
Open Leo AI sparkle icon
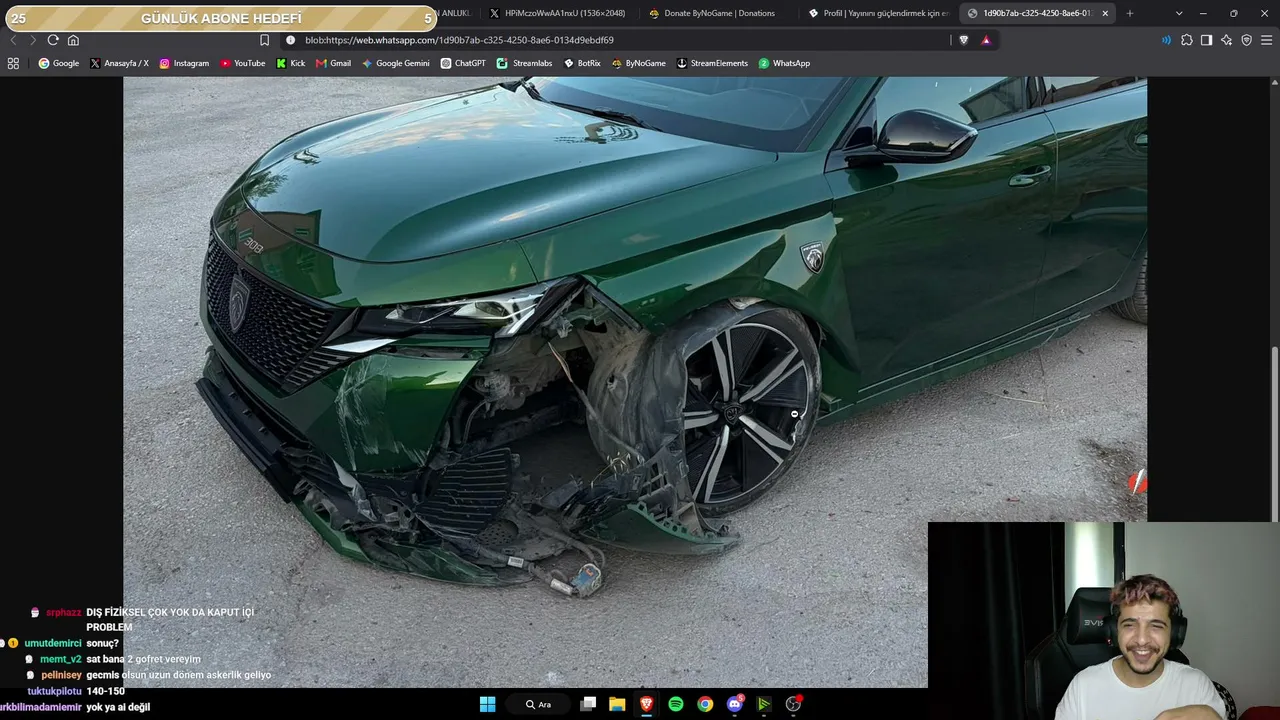click(1226, 40)
